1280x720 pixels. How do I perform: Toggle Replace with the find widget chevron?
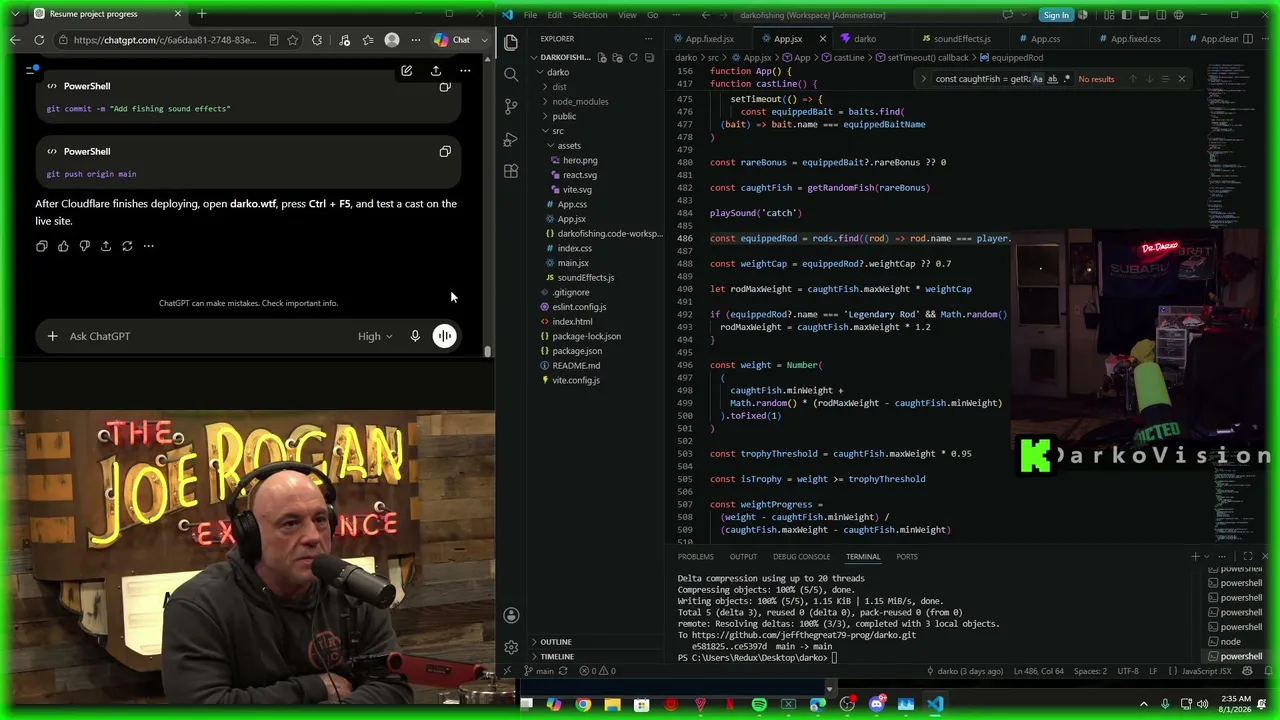coord(923,79)
